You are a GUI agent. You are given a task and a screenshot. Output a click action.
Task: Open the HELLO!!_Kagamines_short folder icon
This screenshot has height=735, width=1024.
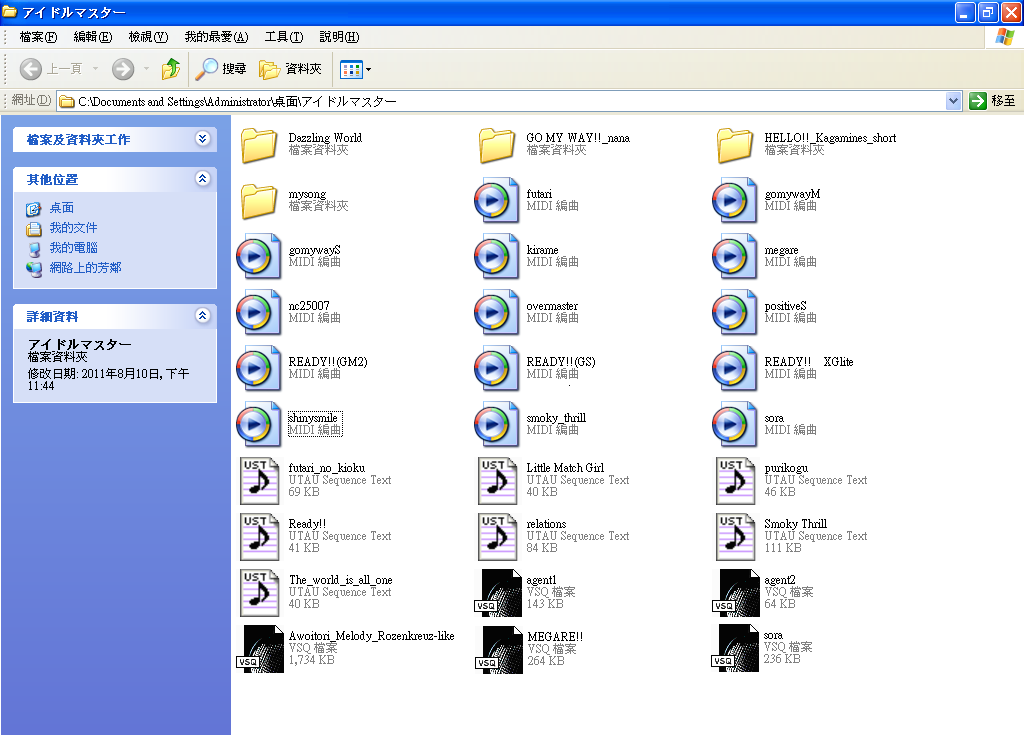click(735, 145)
